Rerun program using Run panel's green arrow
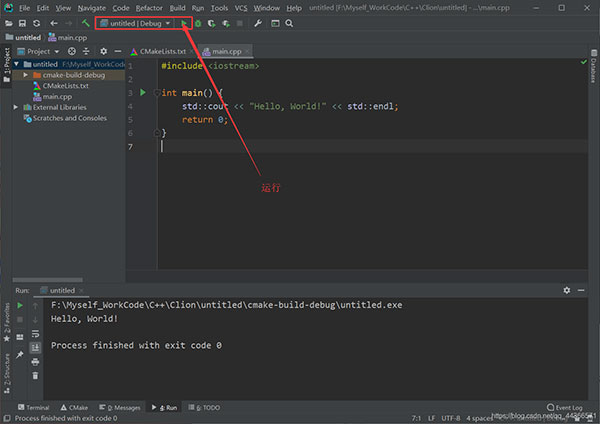The height and width of the screenshot is (424, 600). pos(20,305)
